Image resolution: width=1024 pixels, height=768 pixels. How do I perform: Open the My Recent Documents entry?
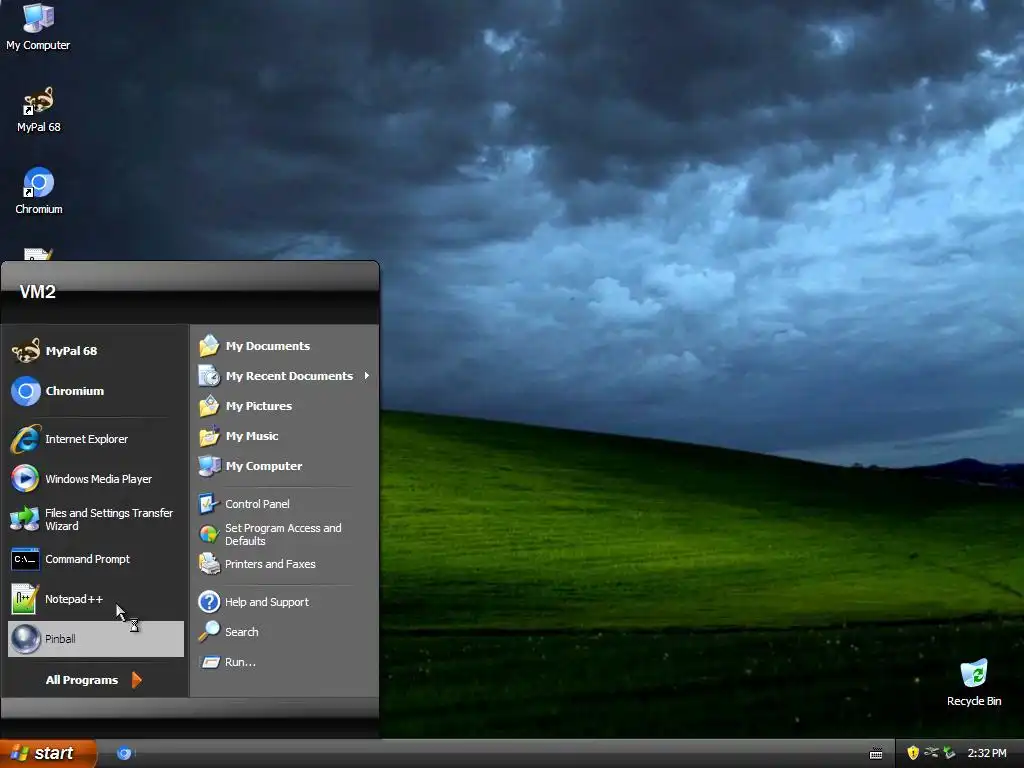284,376
